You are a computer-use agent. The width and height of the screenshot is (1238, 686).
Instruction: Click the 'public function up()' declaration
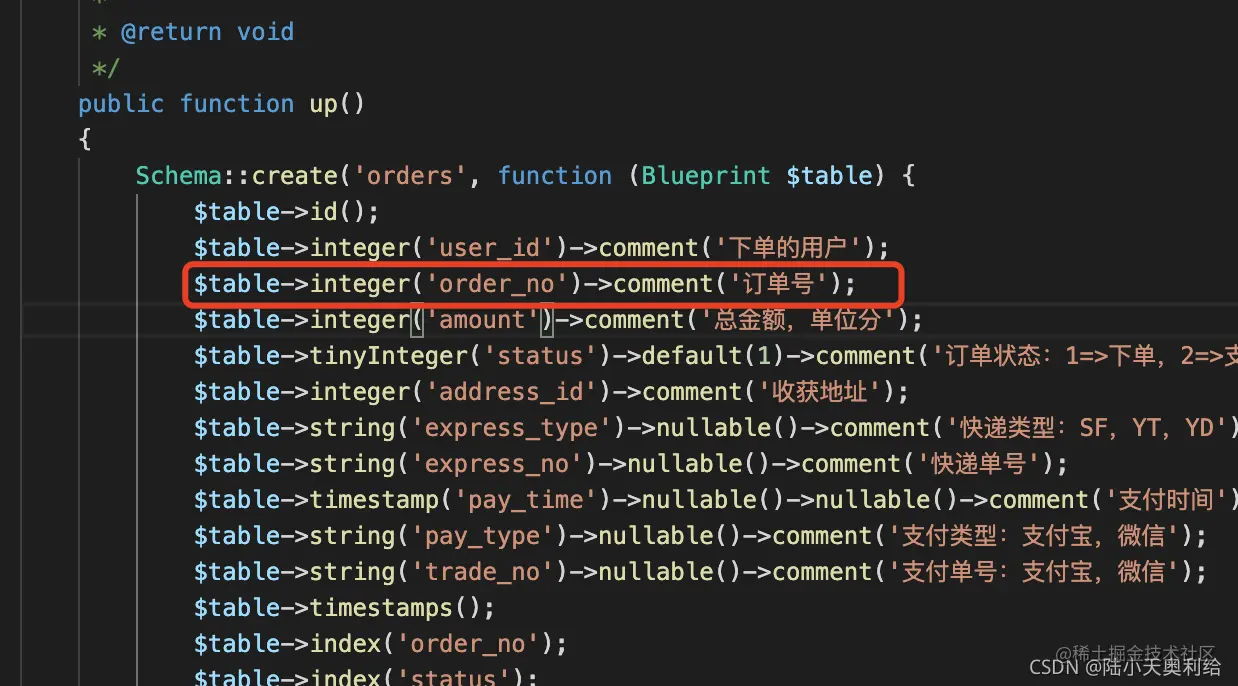click(222, 104)
